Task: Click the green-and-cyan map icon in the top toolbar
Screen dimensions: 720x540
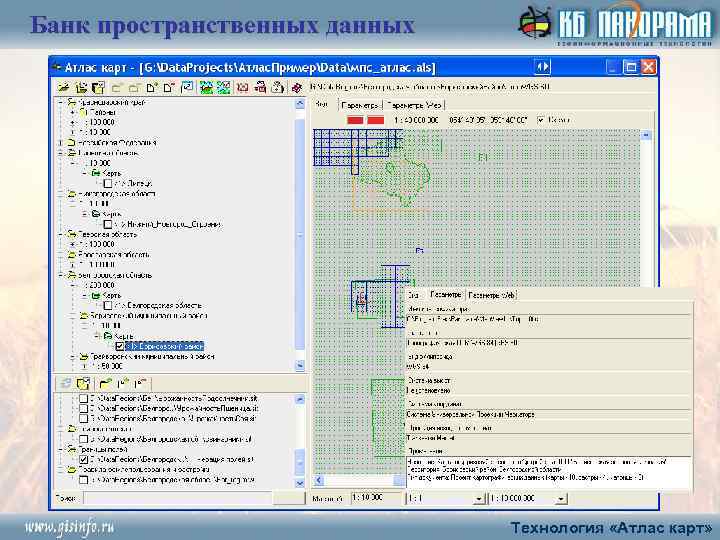Action: (224, 87)
